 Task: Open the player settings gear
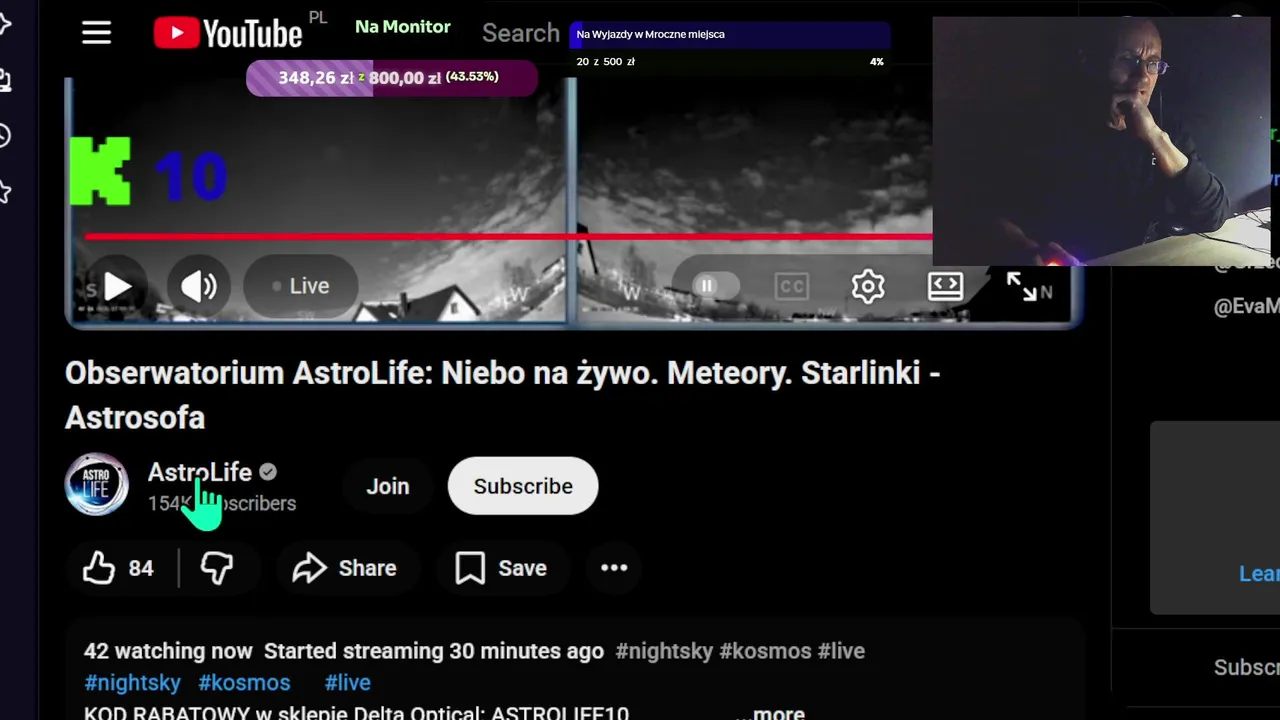tap(868, 286)
